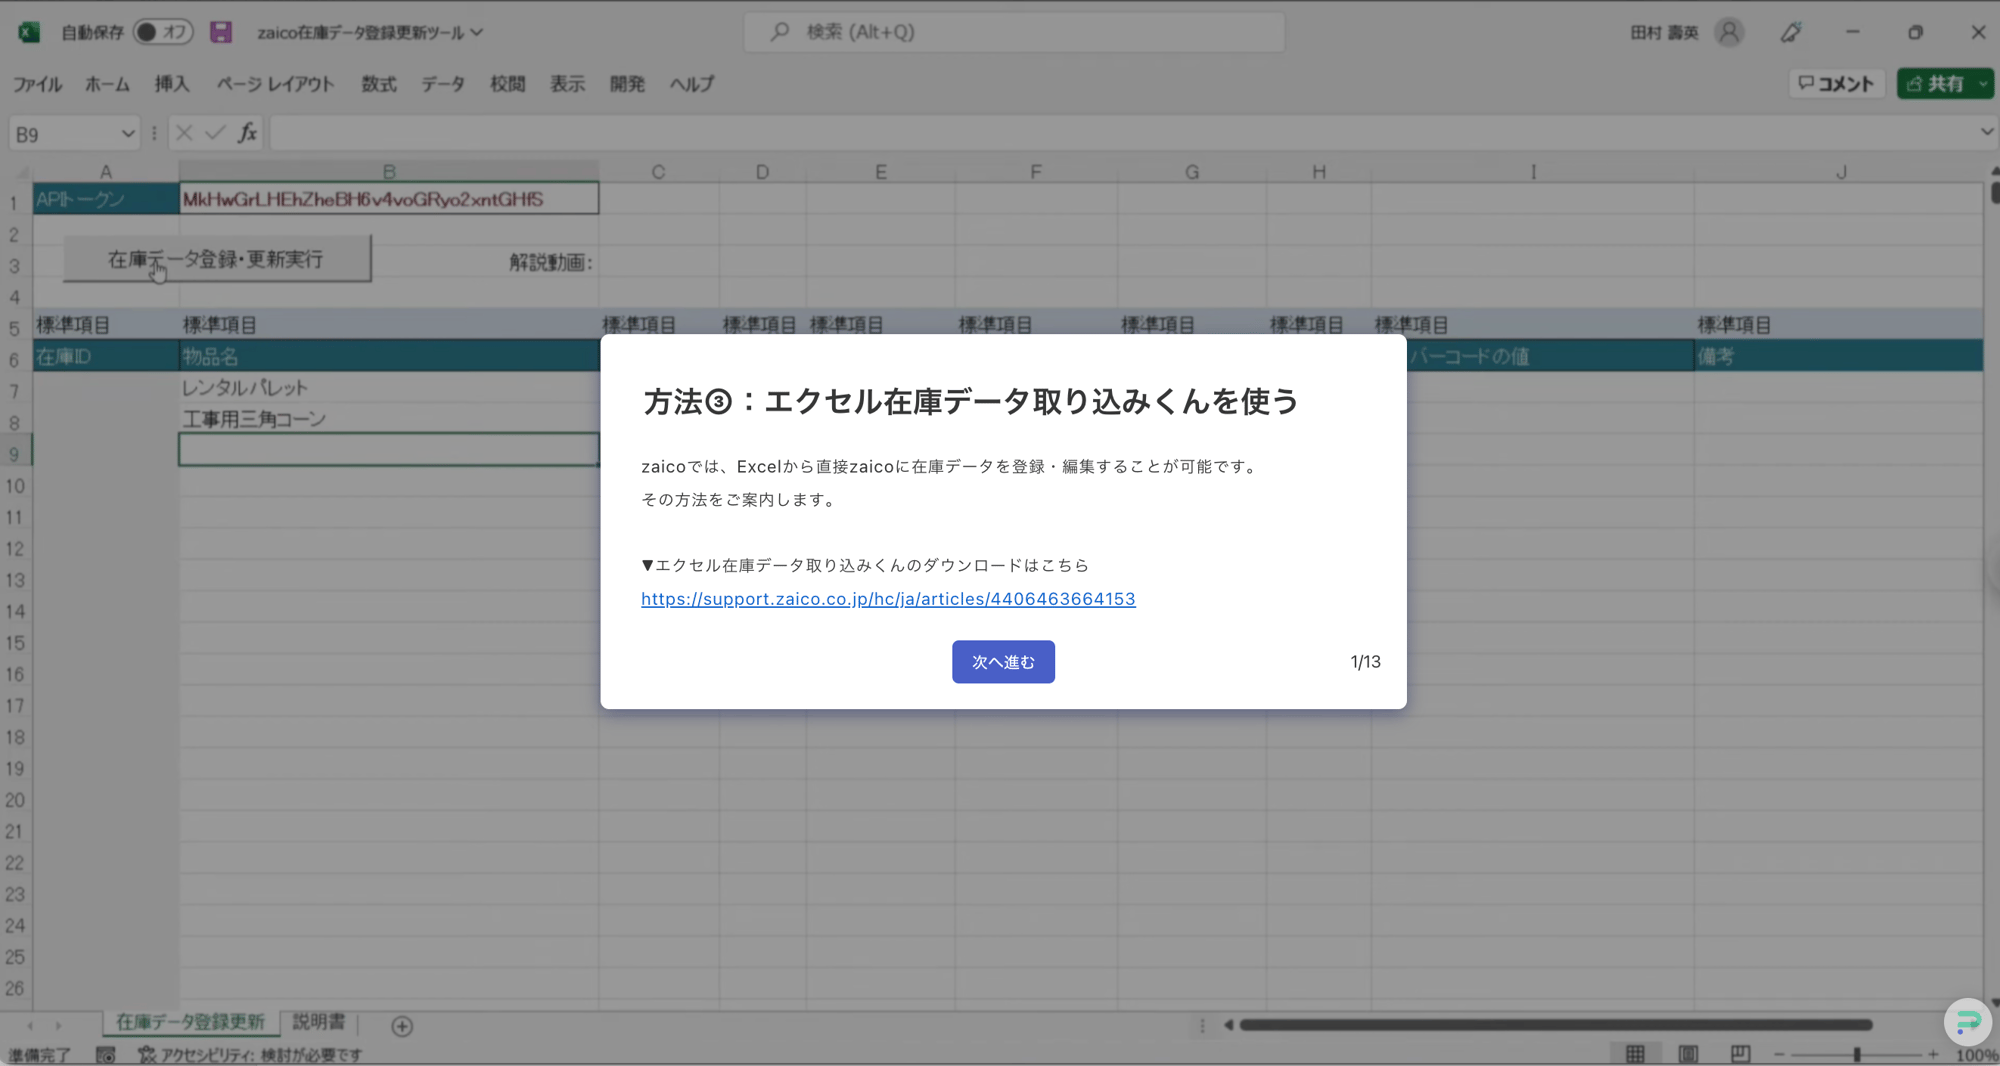Click the green floating widget icon

[x=1968, y=1022]
